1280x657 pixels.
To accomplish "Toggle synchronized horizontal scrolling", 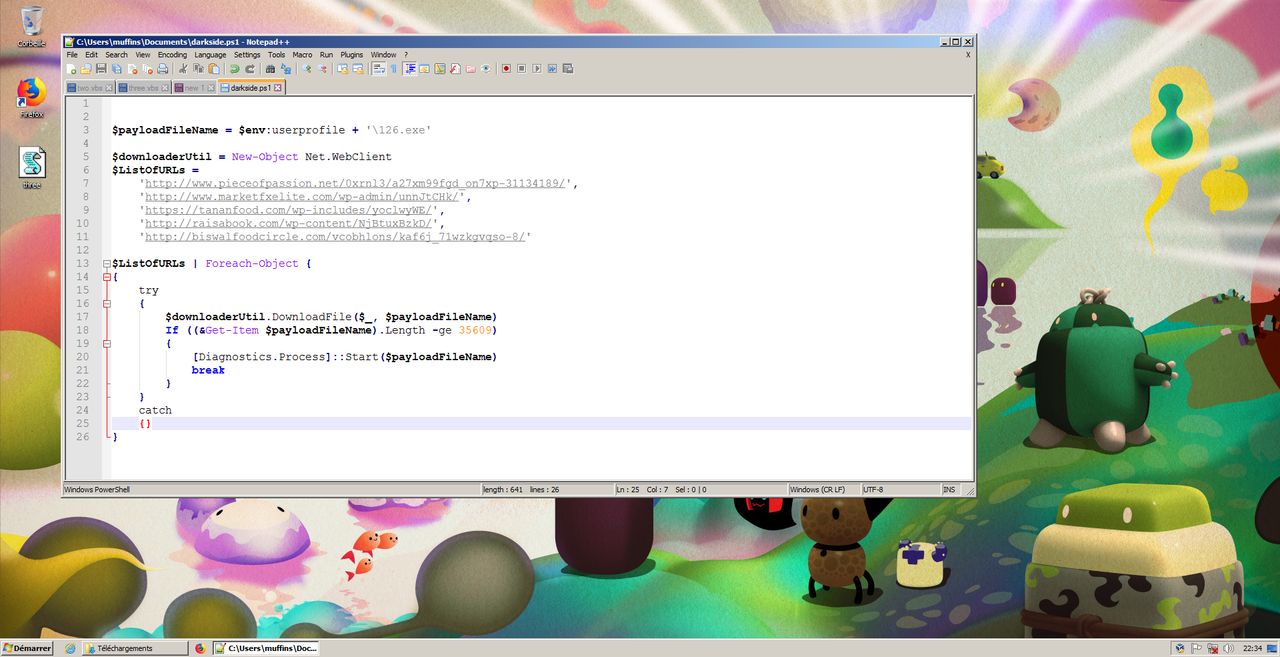I will (x=358, y=69).
